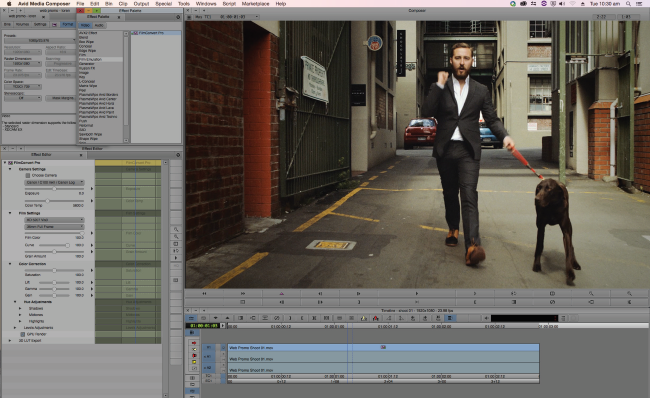
Task: Step forward one frame in Composer
Action: (359, 294)
